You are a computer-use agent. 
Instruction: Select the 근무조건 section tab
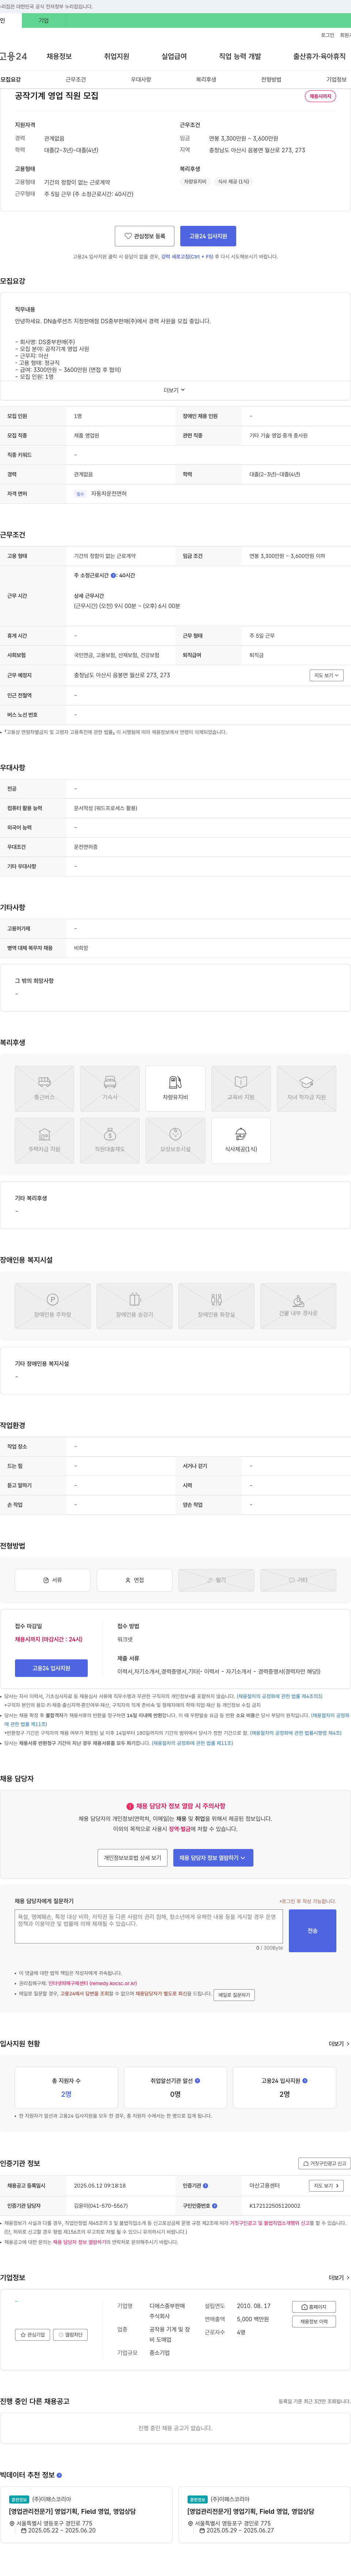(x=76, y=79)
